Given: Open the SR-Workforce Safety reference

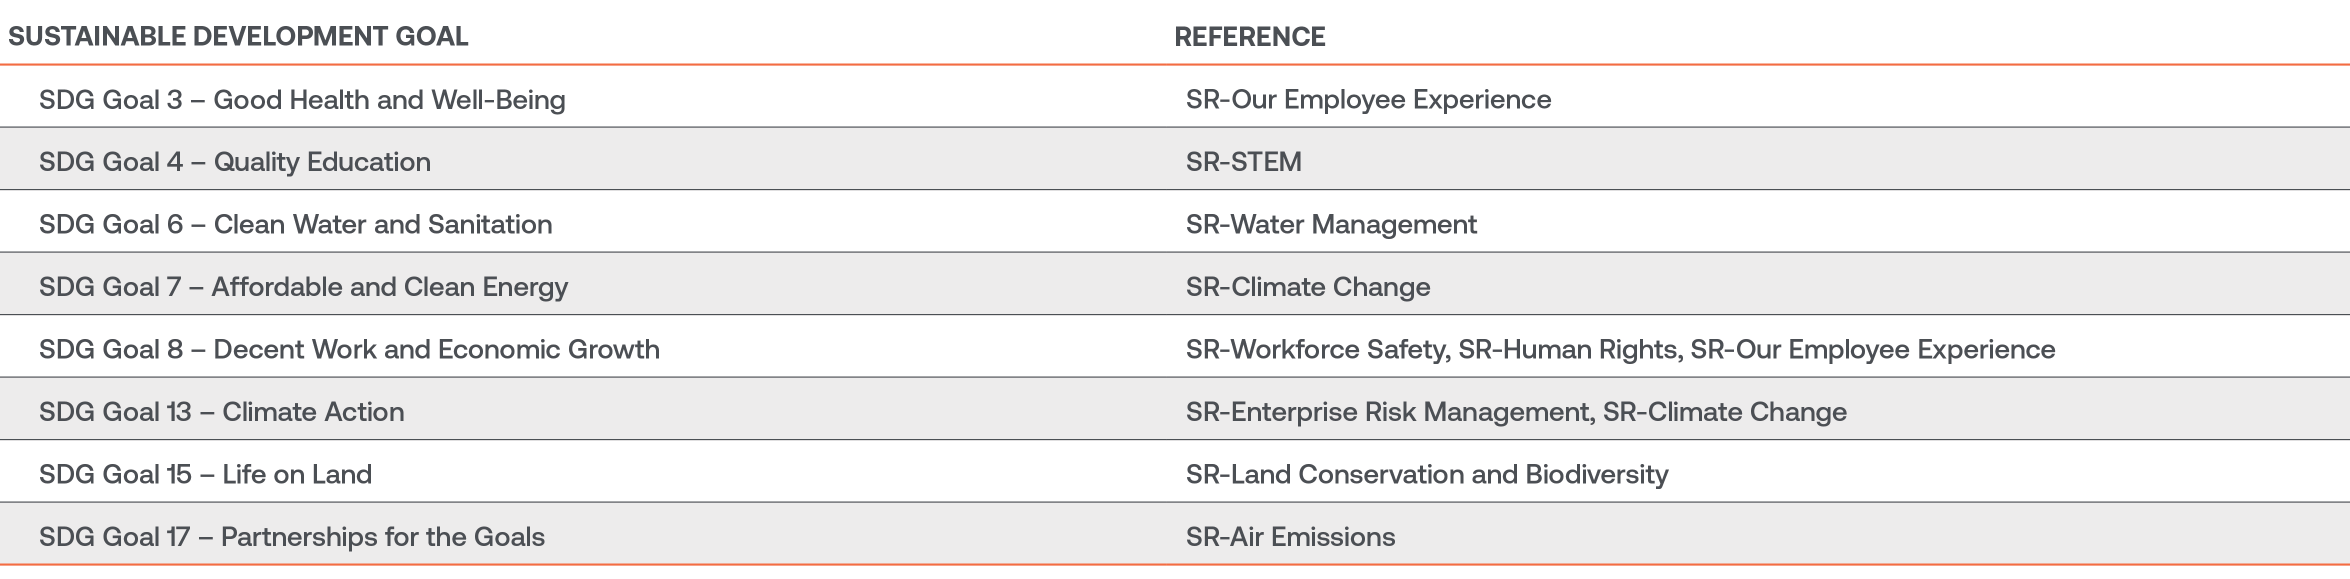Looking at the screenshot, I should [1318, 350].
